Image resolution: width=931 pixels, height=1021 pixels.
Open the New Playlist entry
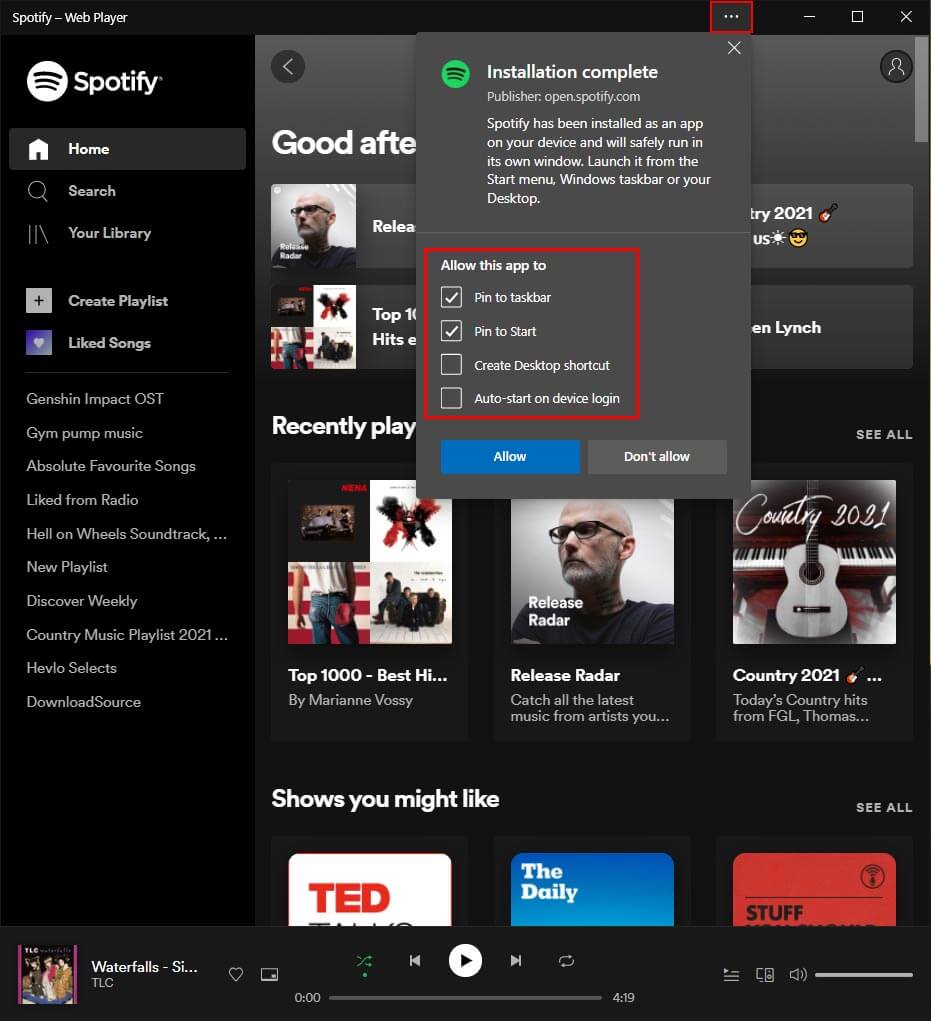coord(67,567)
